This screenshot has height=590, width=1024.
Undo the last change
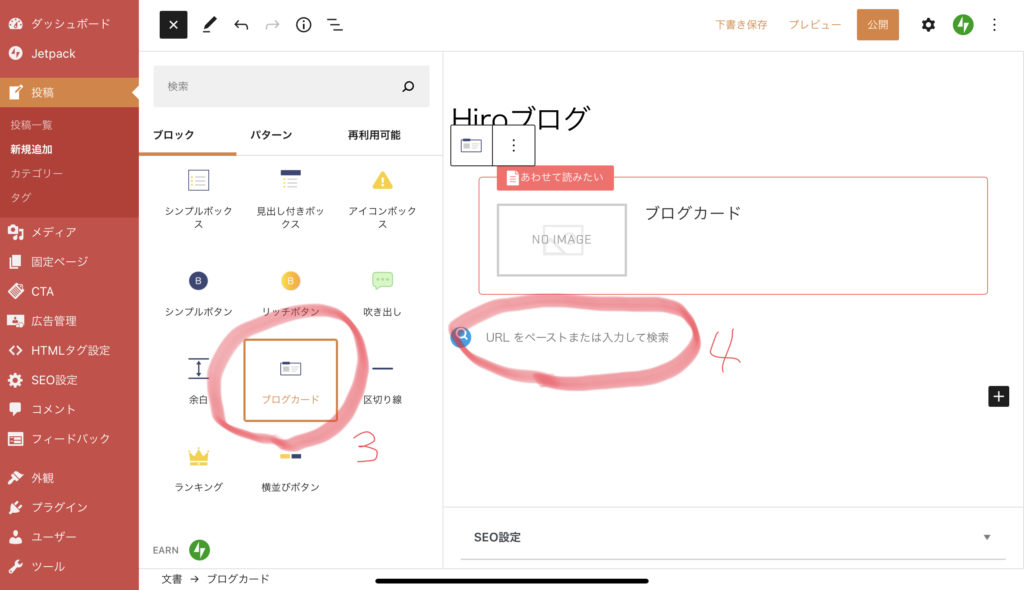click(x=241, y=25)
